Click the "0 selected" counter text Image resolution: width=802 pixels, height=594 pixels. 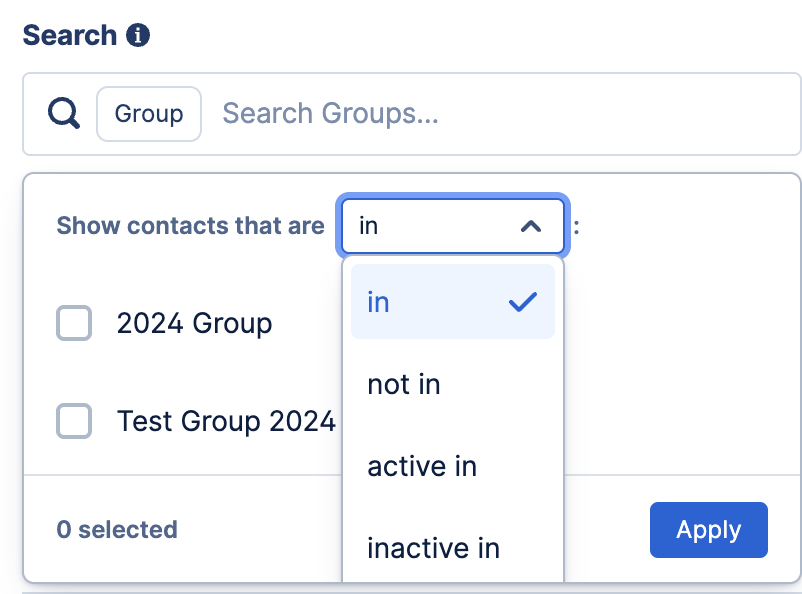[117, 530]
